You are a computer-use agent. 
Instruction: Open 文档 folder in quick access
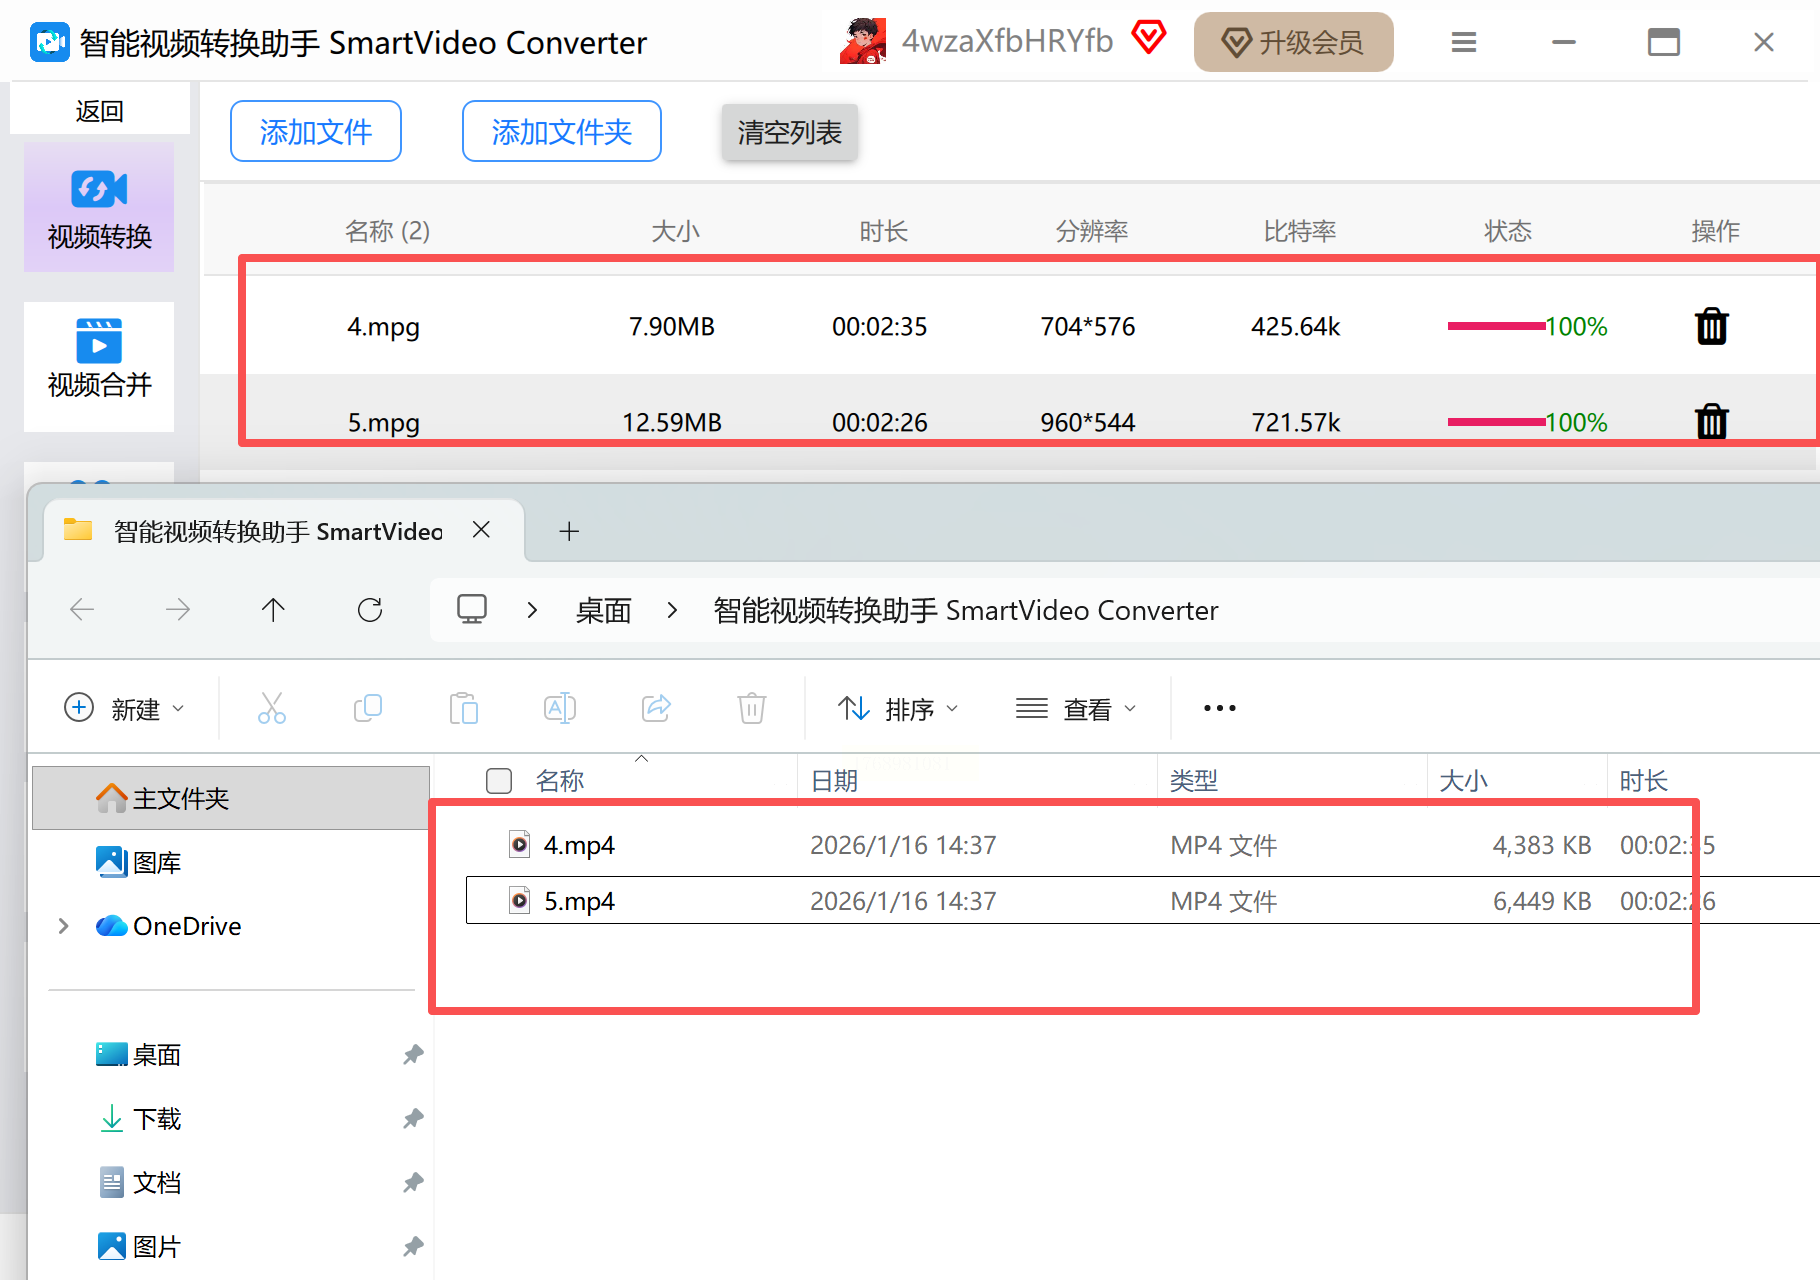(139, 1182)
